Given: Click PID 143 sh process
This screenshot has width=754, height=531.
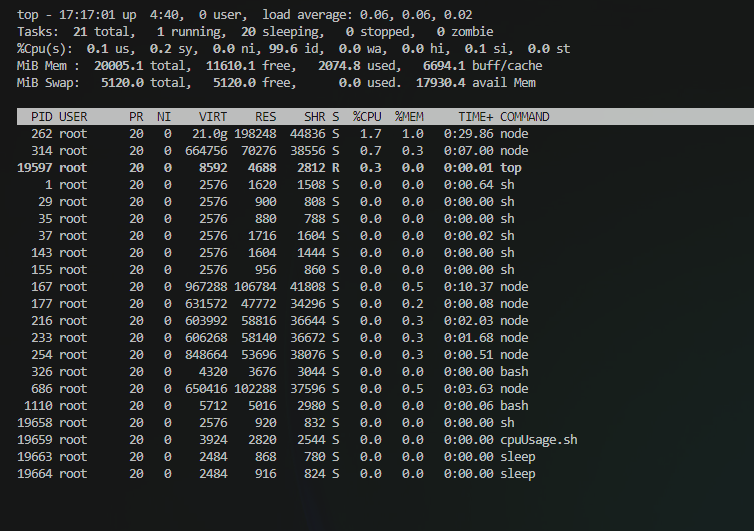Looking at the screenshot, I should tap(42, 253).
